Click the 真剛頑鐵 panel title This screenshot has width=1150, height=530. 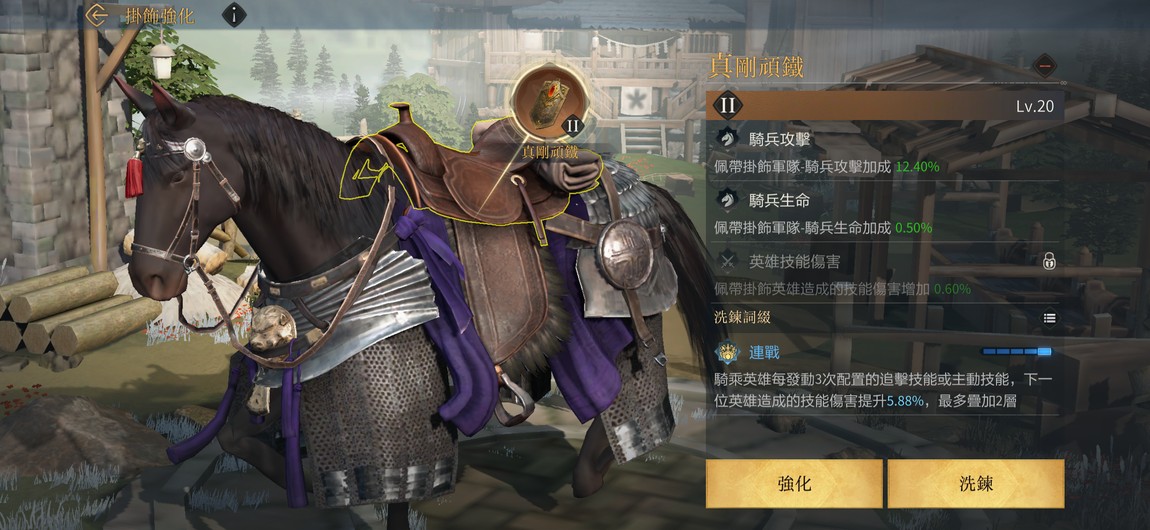[x=755, y=67]
